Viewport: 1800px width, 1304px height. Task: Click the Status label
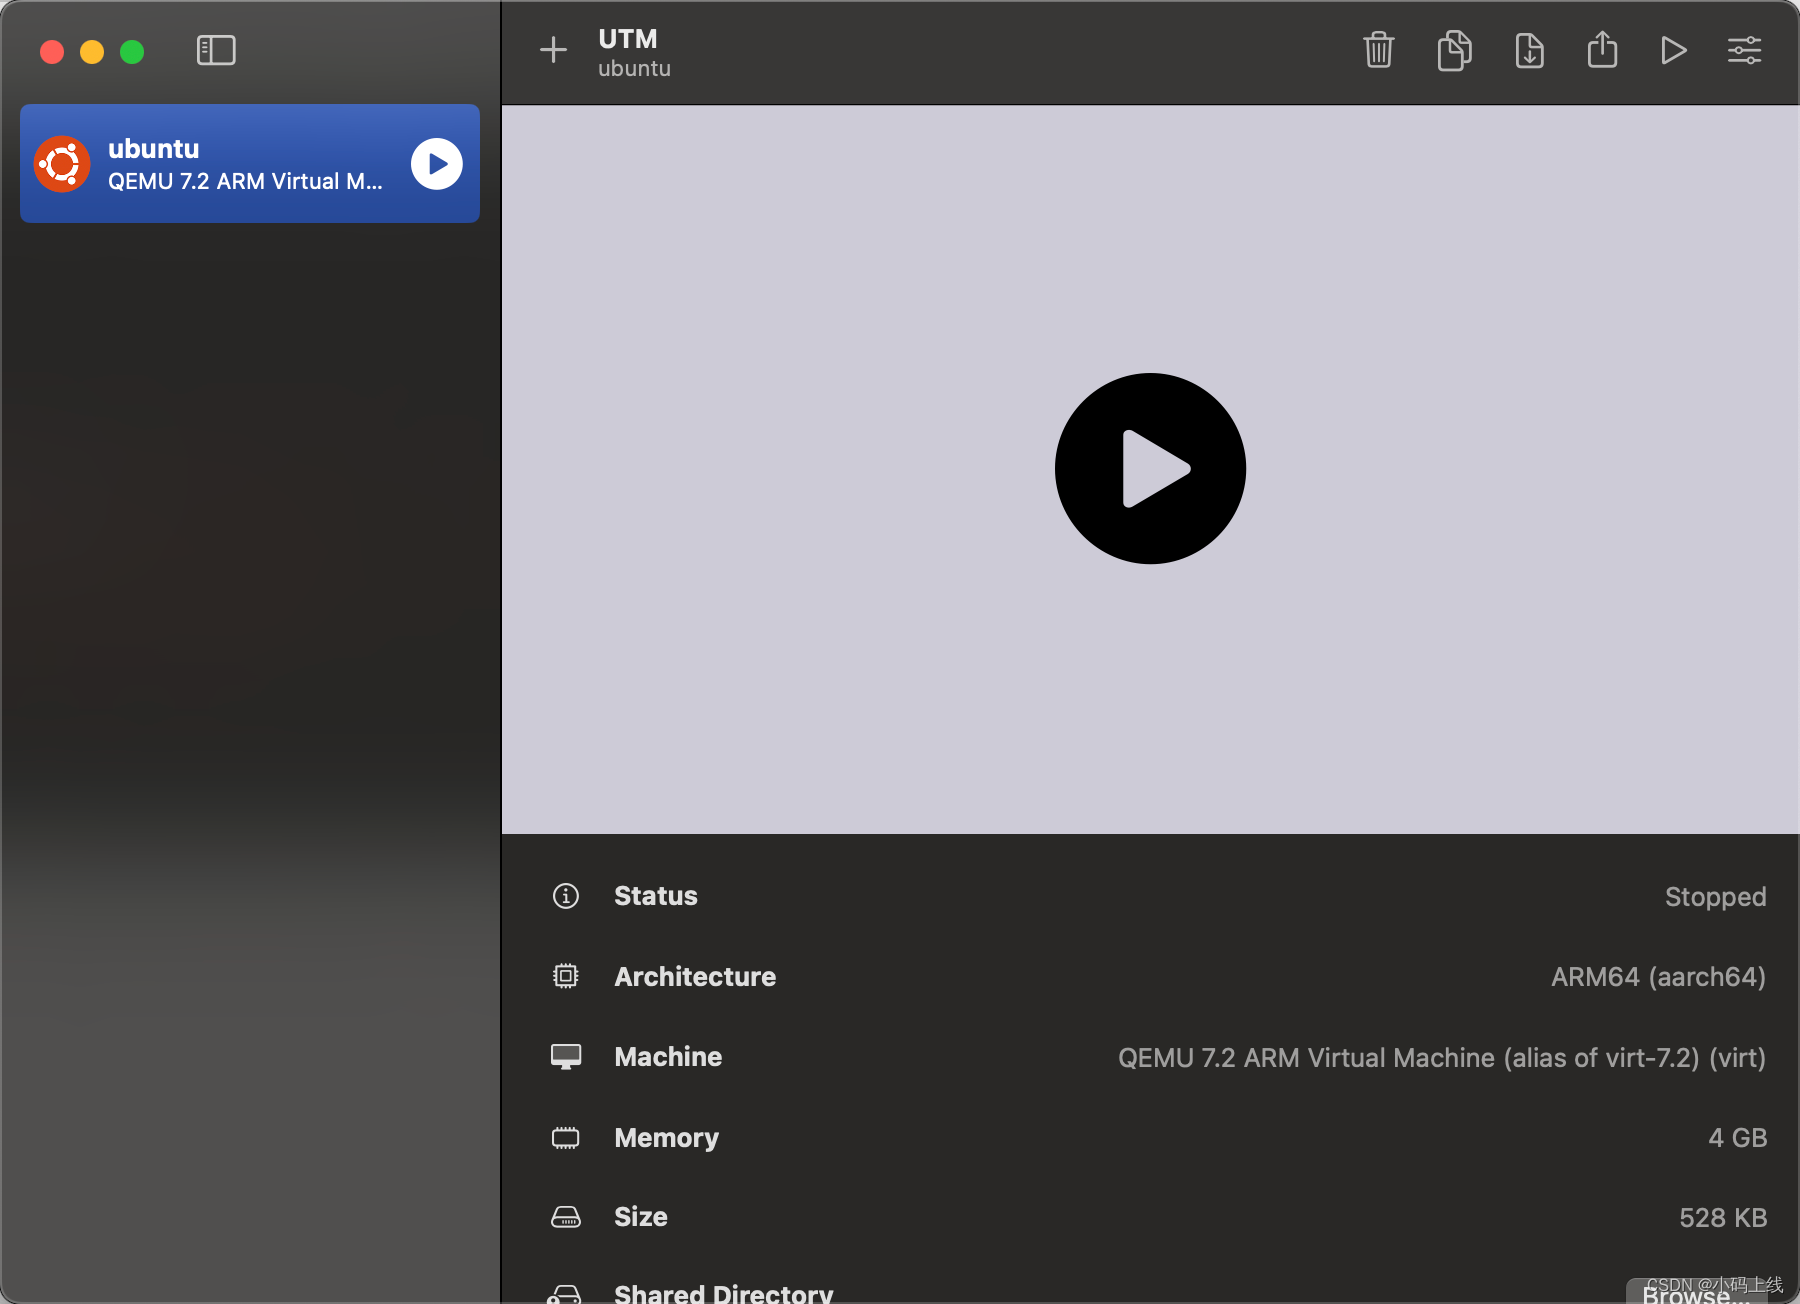tap(656, 896)
